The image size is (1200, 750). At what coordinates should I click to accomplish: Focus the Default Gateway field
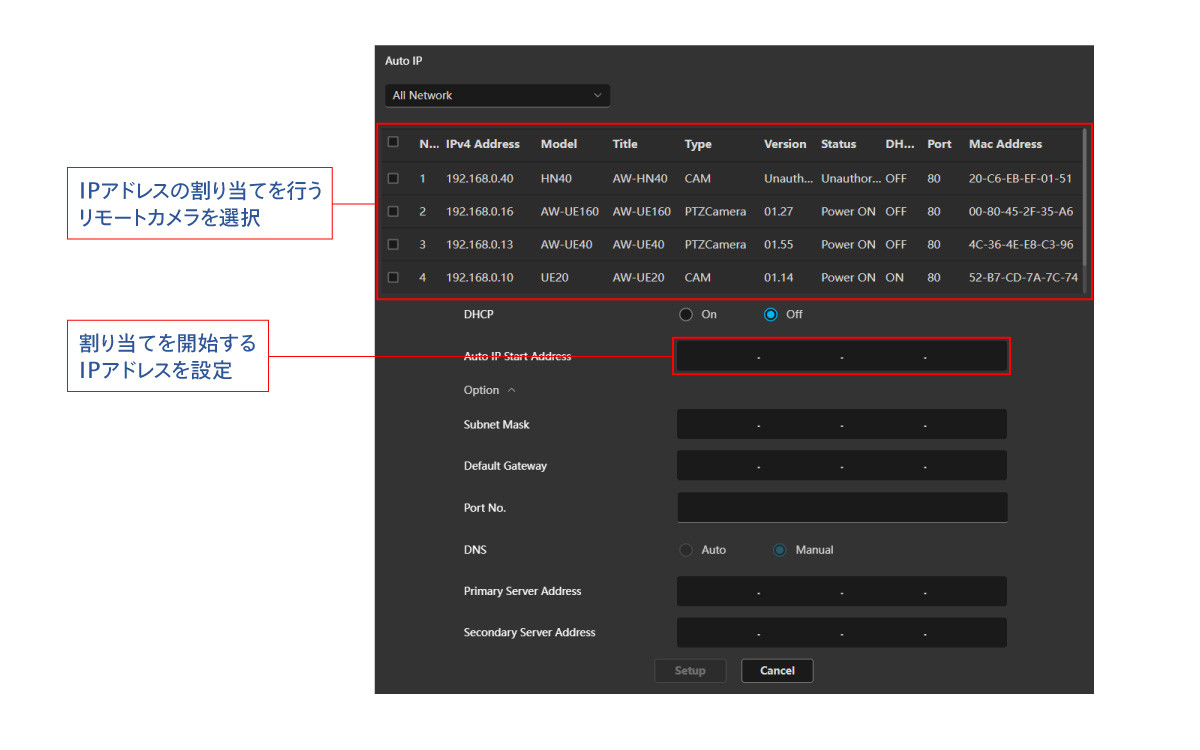pos(841,466)
